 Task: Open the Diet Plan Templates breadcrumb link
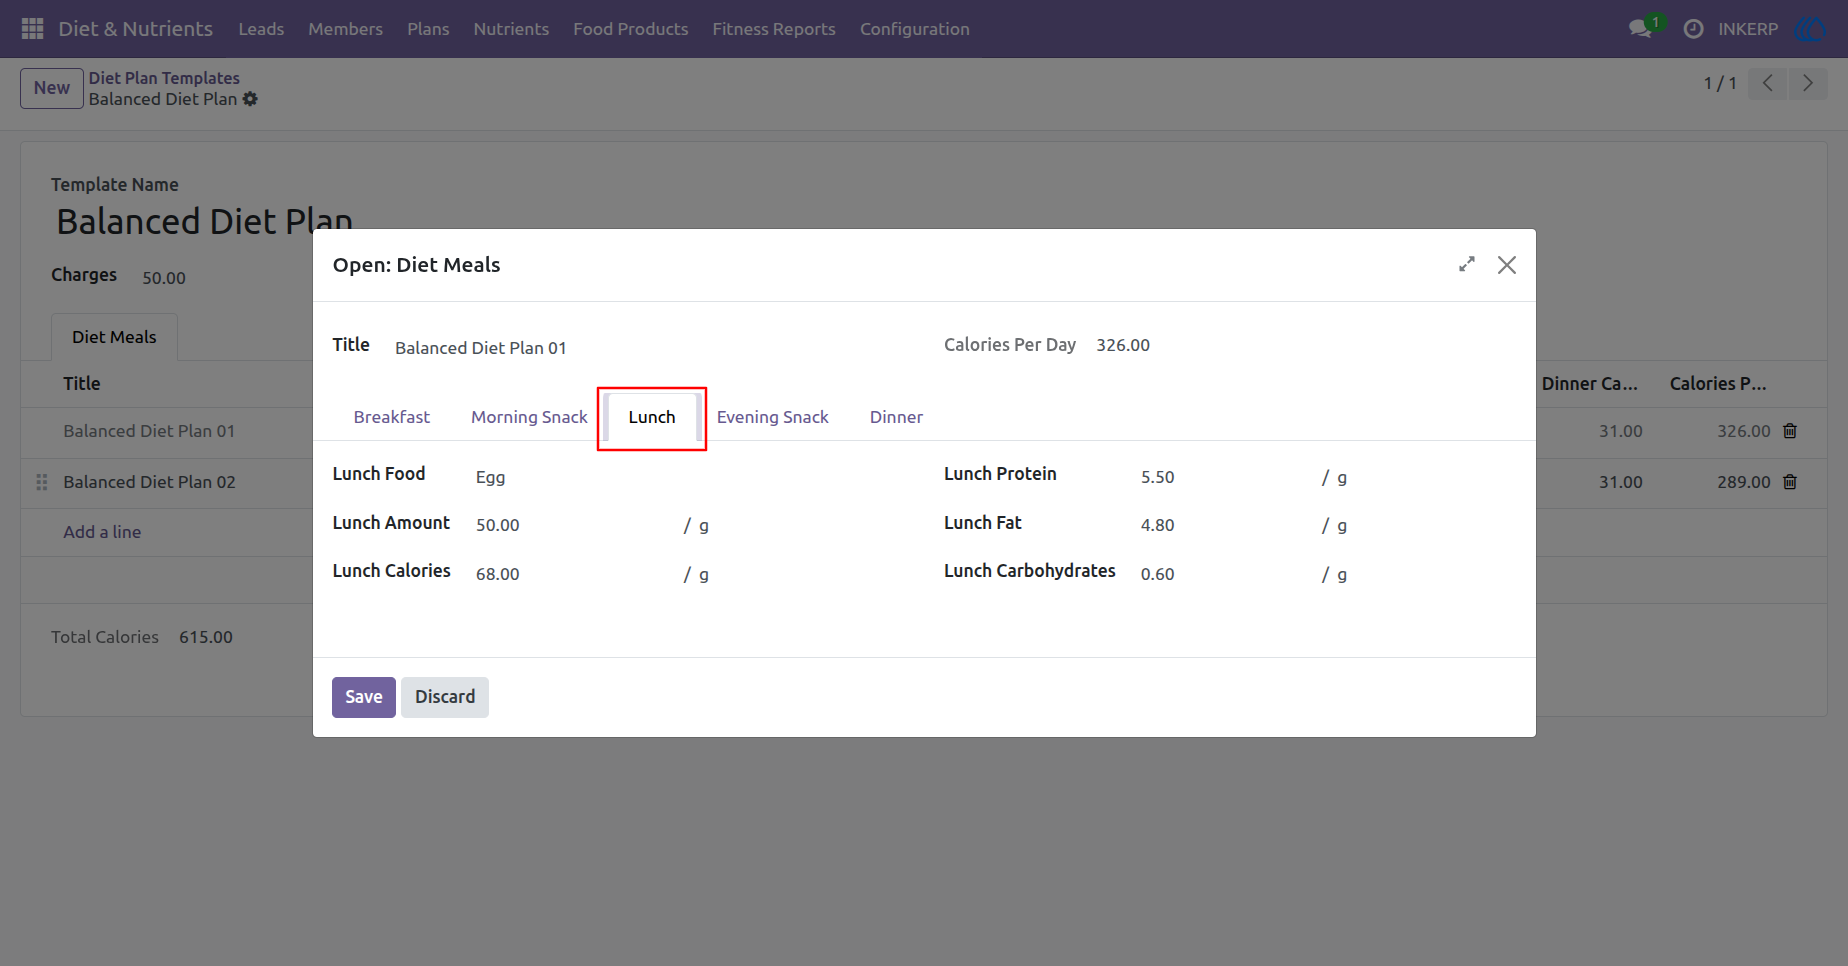tap(164, 78)
